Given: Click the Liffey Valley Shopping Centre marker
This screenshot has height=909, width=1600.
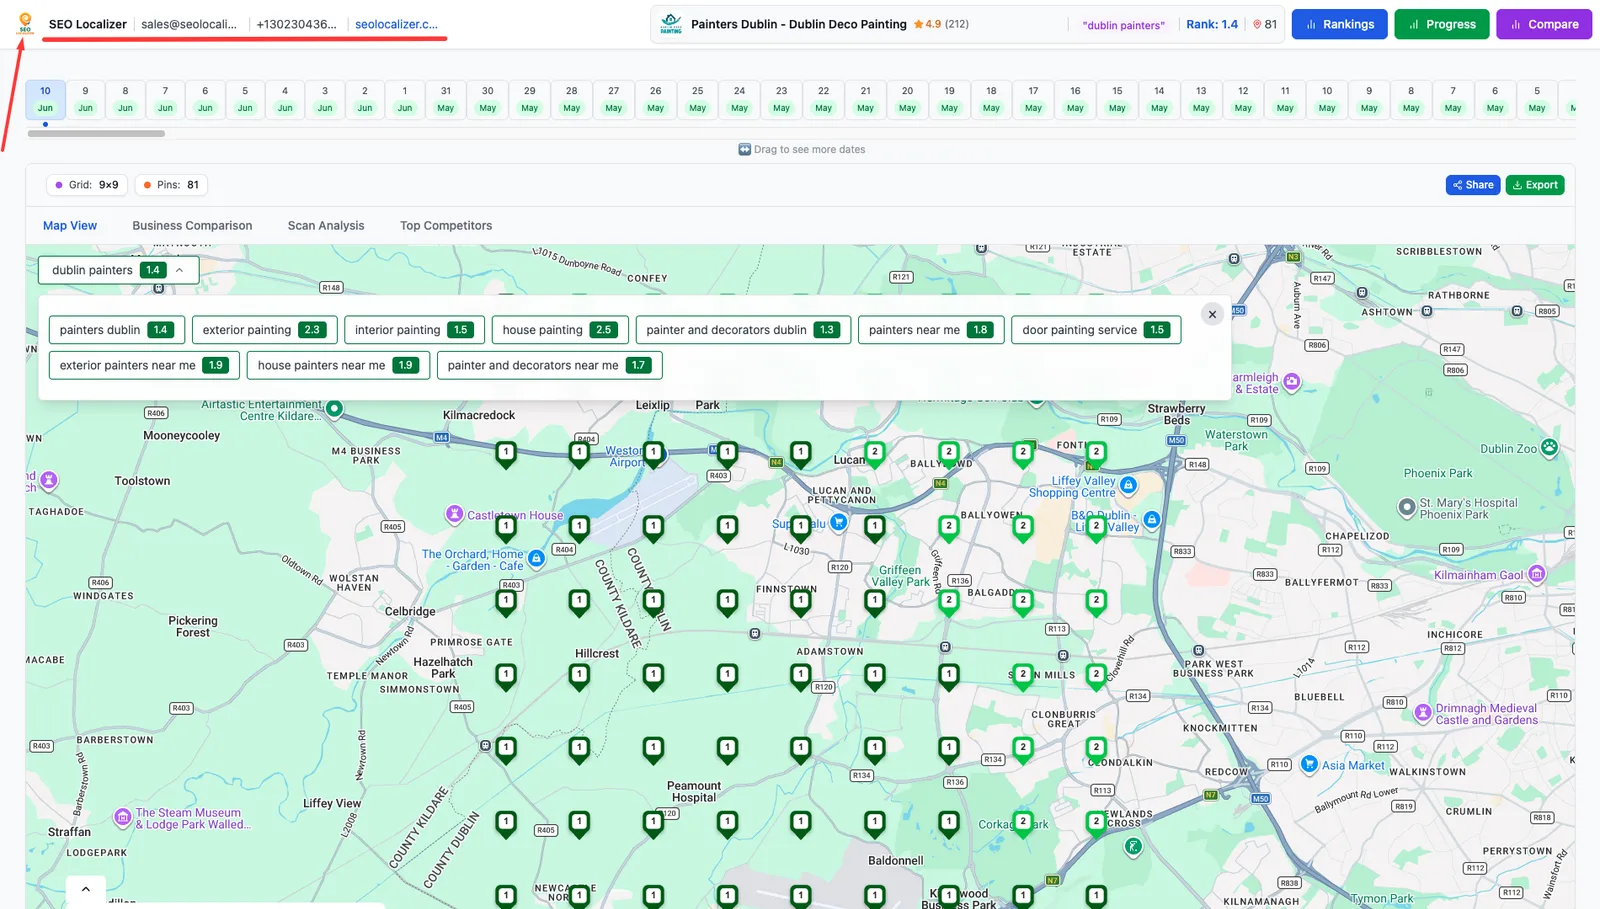Looking at the screenshot, I should point(1128,485).
